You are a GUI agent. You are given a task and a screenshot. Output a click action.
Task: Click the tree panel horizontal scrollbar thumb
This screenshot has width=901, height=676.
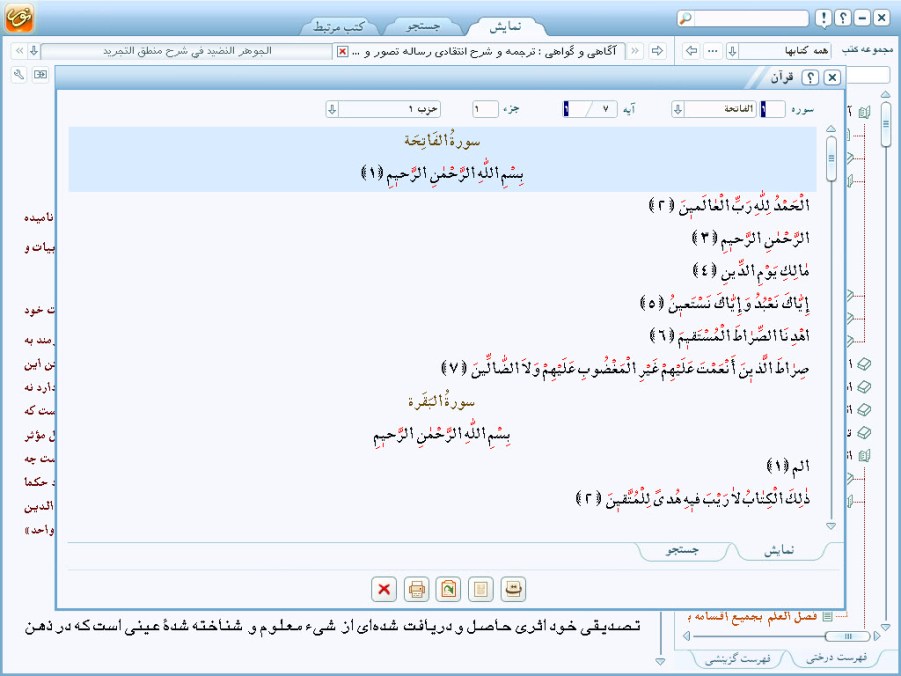(847, 636)
